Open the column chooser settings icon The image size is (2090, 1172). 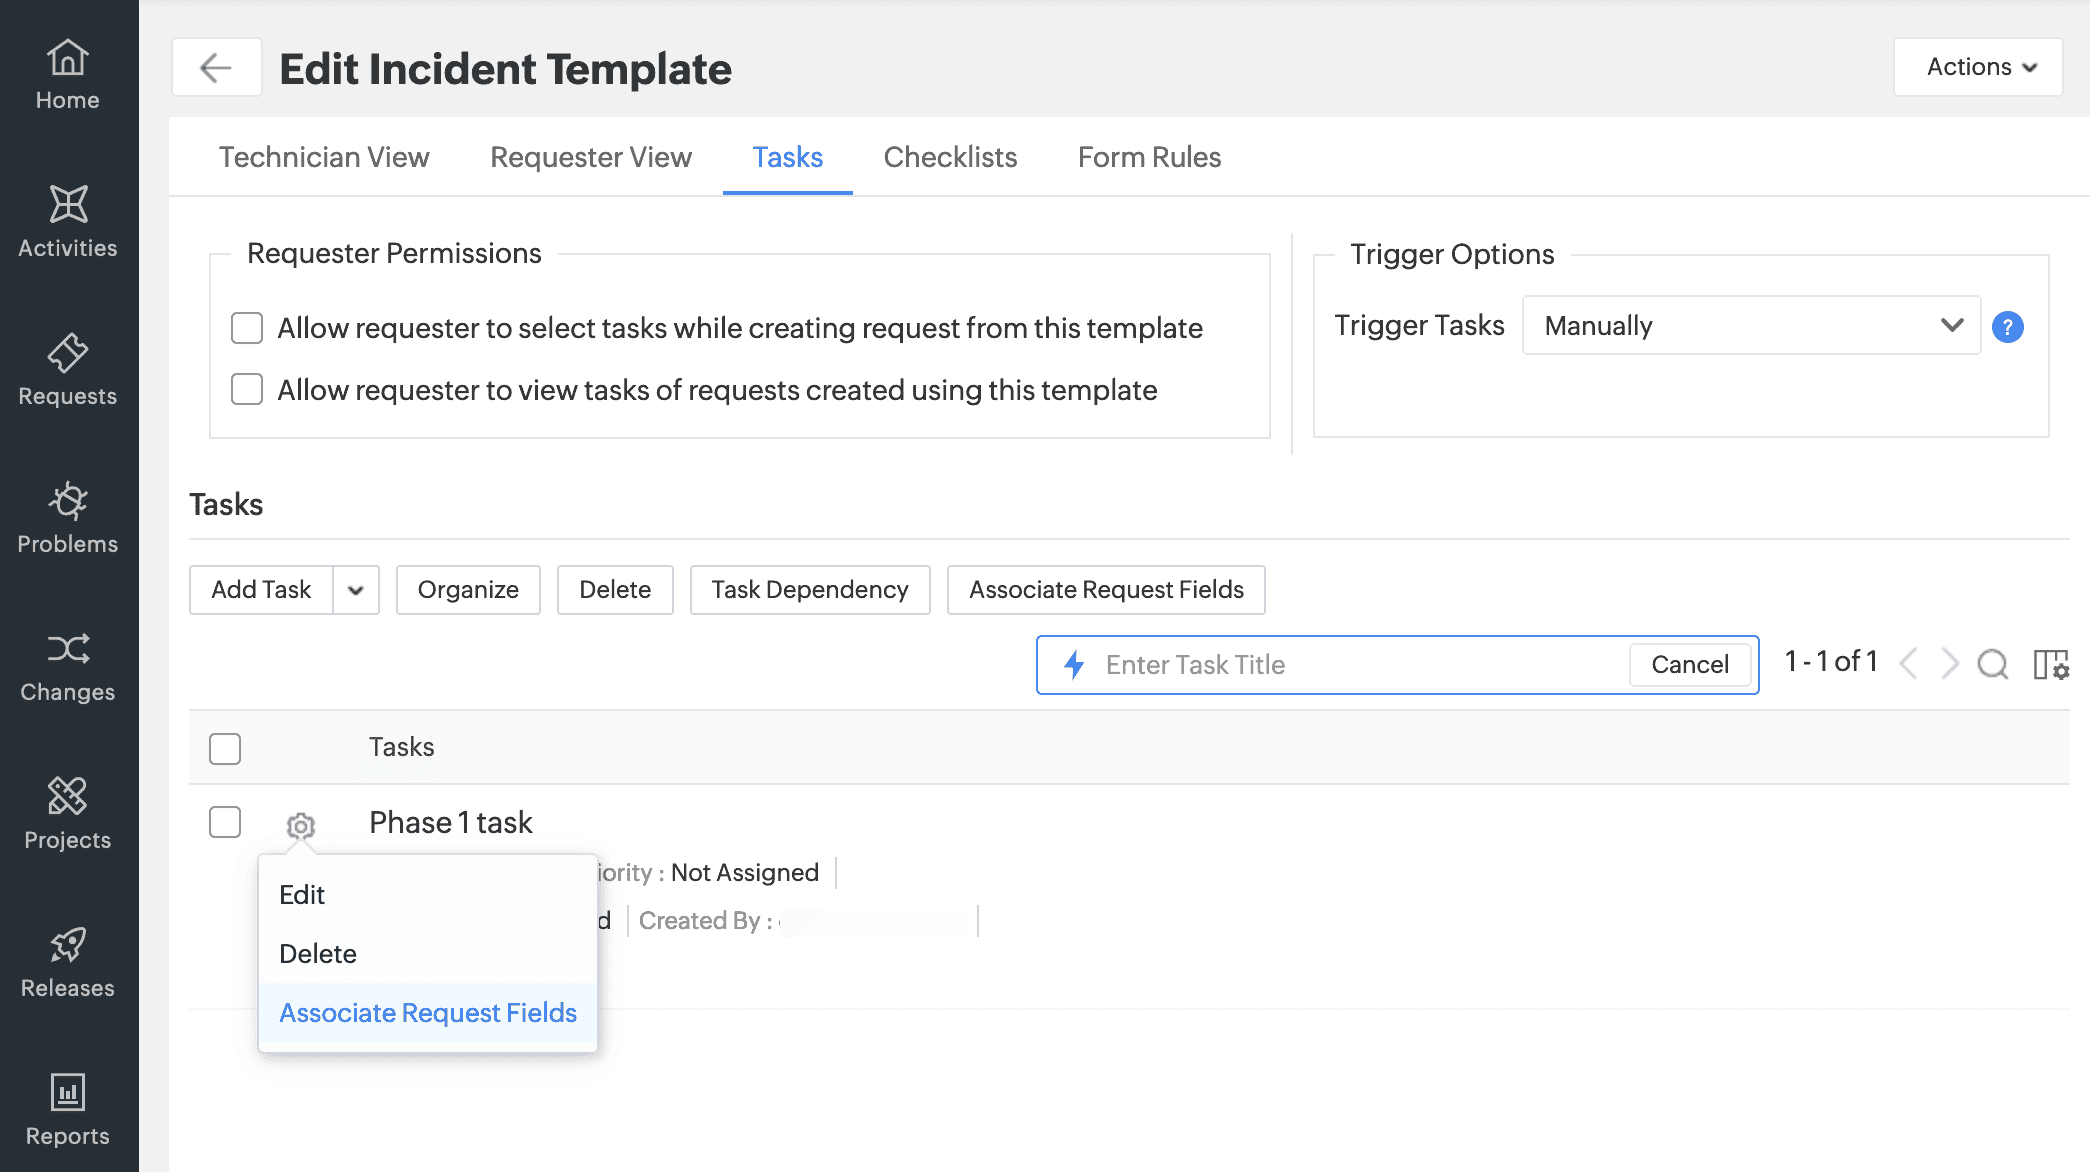(x=2050, y=664)
